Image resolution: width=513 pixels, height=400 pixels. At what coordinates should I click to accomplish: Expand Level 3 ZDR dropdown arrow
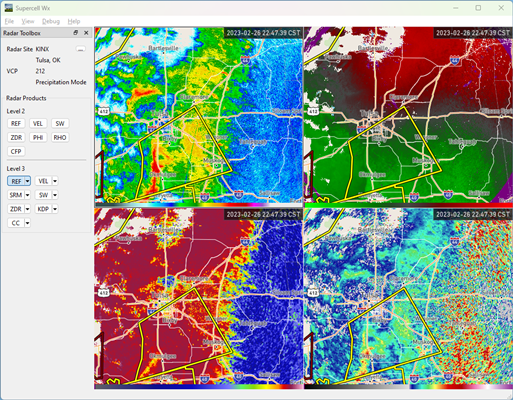click(28, 209)
